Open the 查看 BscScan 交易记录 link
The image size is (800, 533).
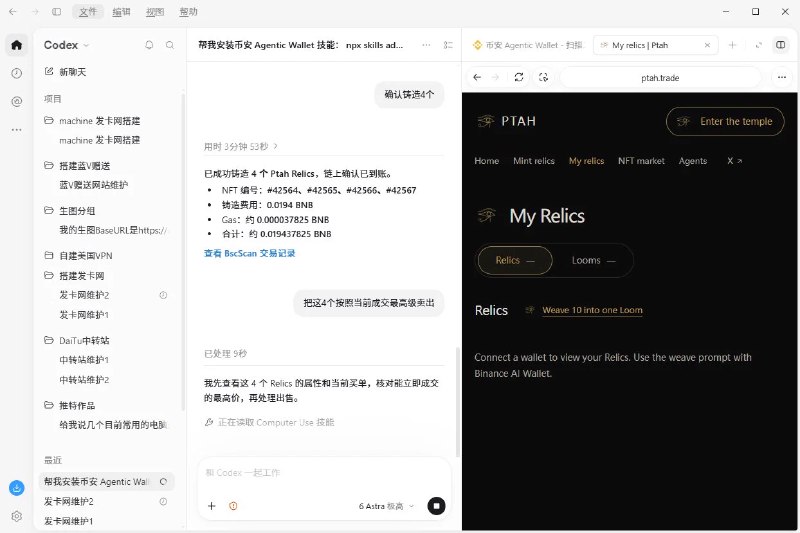pyautogui.click(x=249, y=253)
